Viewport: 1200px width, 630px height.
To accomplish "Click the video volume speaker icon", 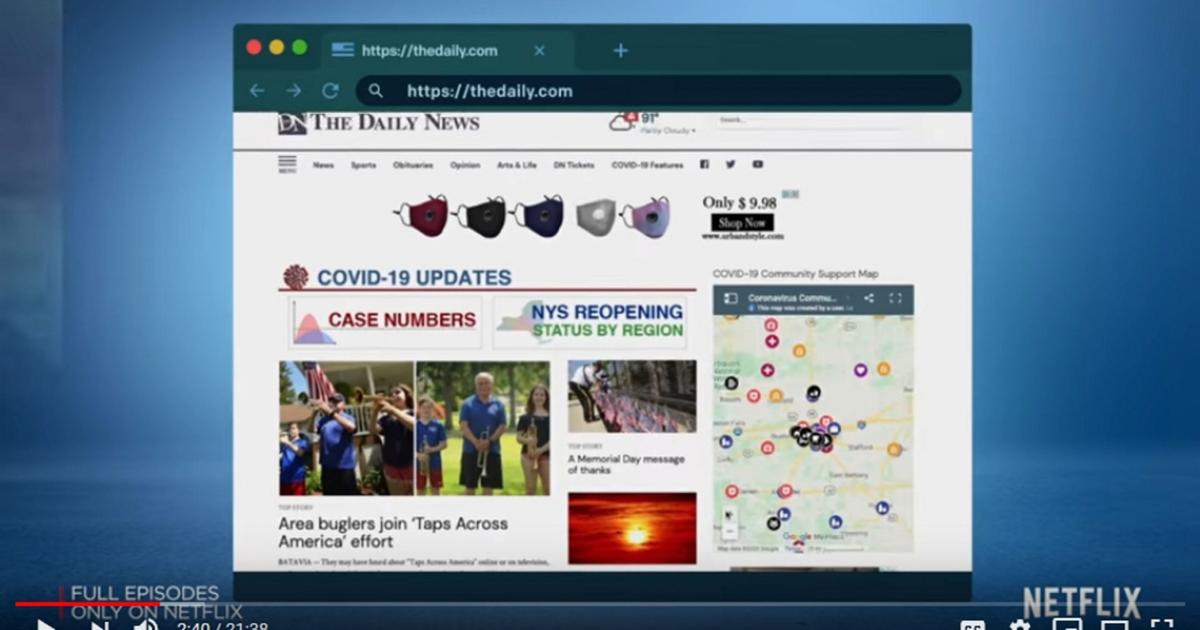I will pos(146,626).
